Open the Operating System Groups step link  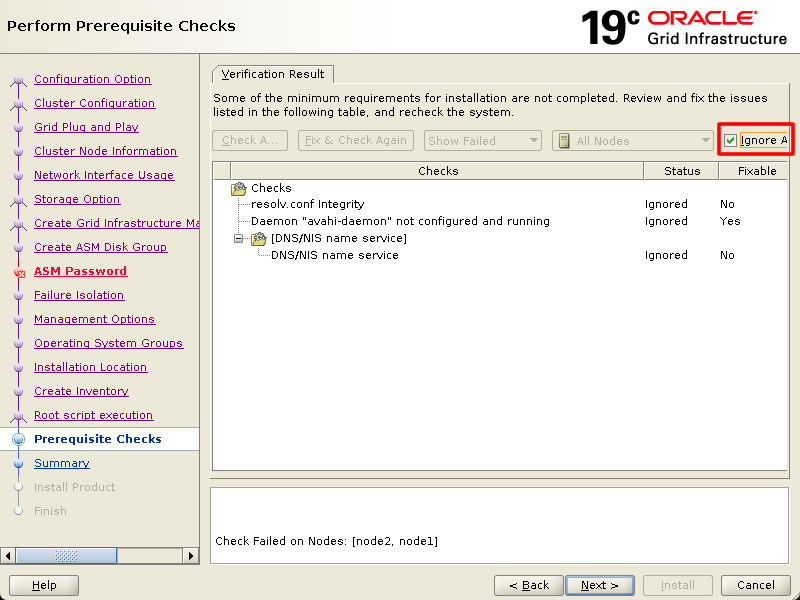click(x=109, y=343)
